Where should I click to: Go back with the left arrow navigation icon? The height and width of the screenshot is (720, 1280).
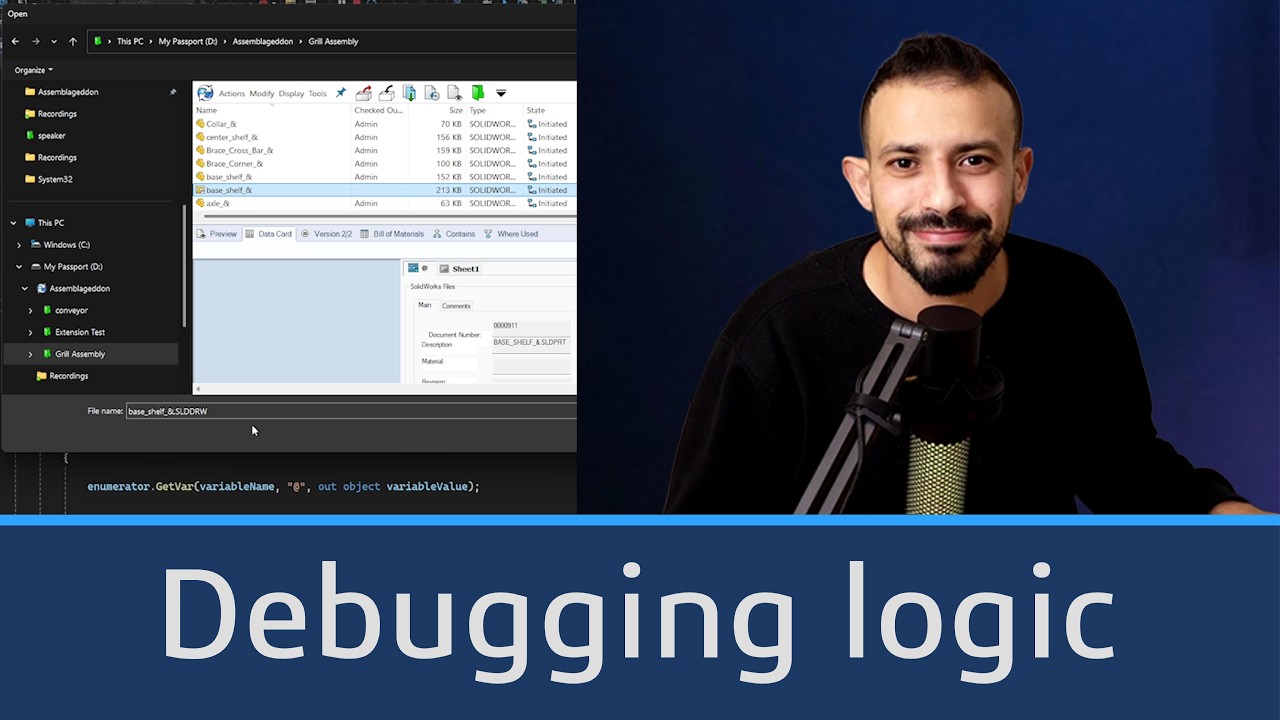(x=15, y=41)
